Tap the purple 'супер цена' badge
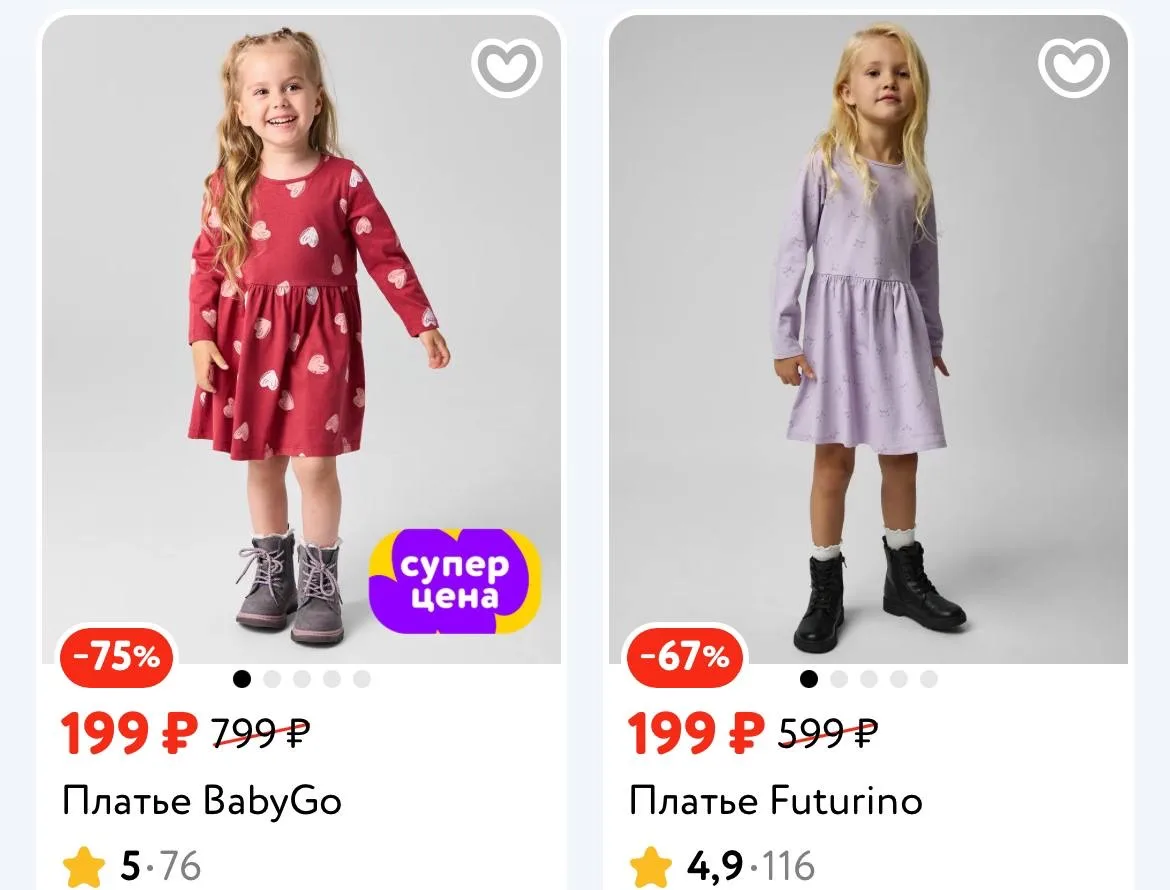1170x890 pixels. point(455,582)
